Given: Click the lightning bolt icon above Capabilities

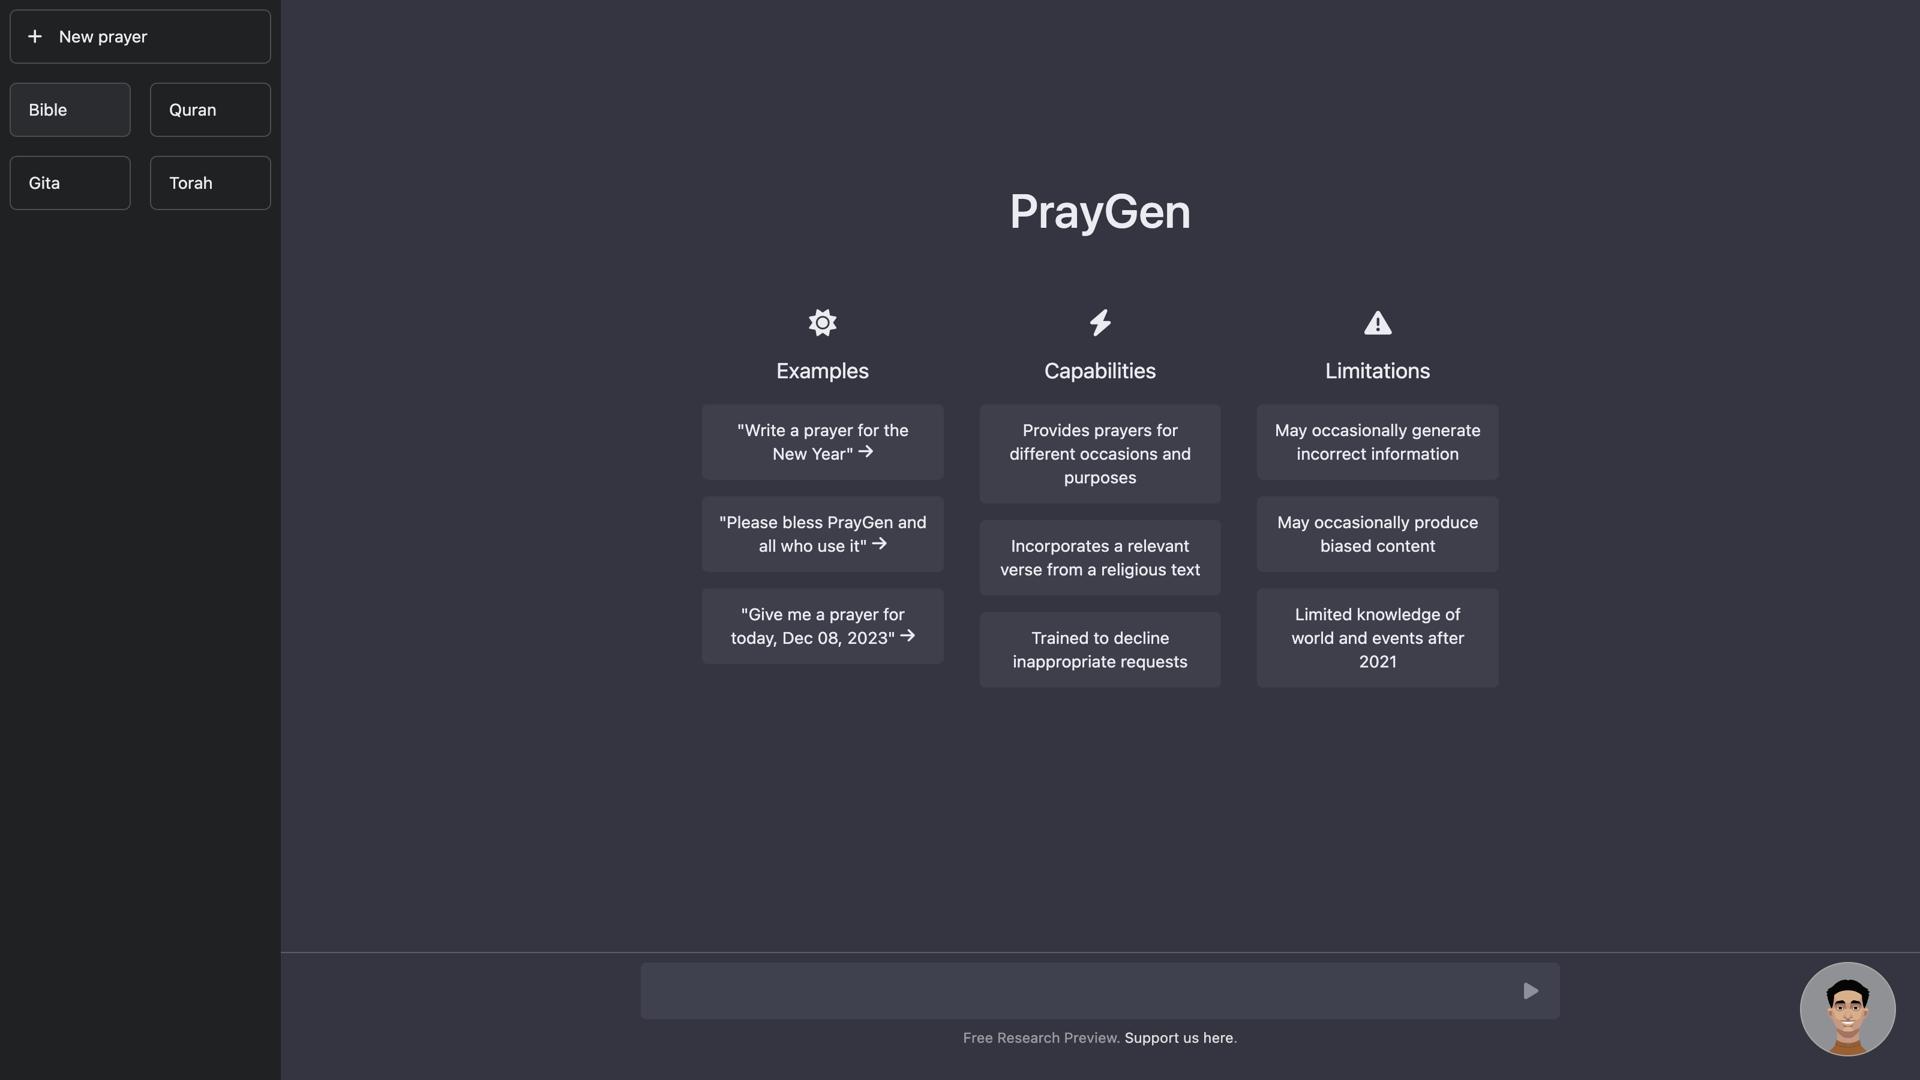Looking at the screenshot, I should click(x=1099, y=322).
